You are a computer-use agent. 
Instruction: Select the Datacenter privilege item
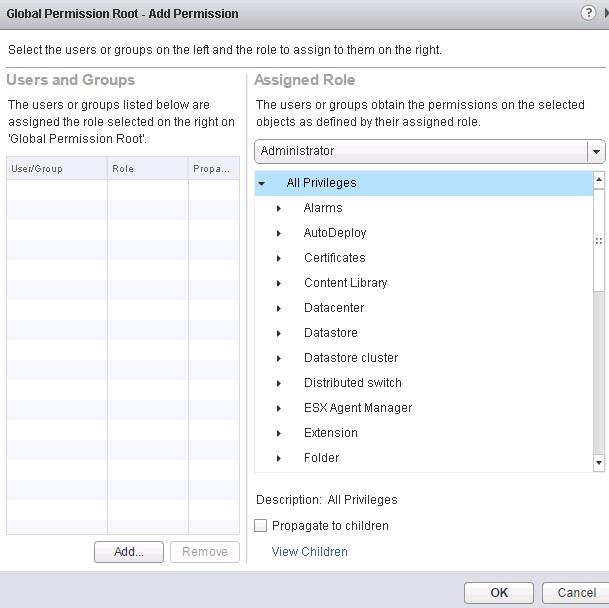click(334, 308)
